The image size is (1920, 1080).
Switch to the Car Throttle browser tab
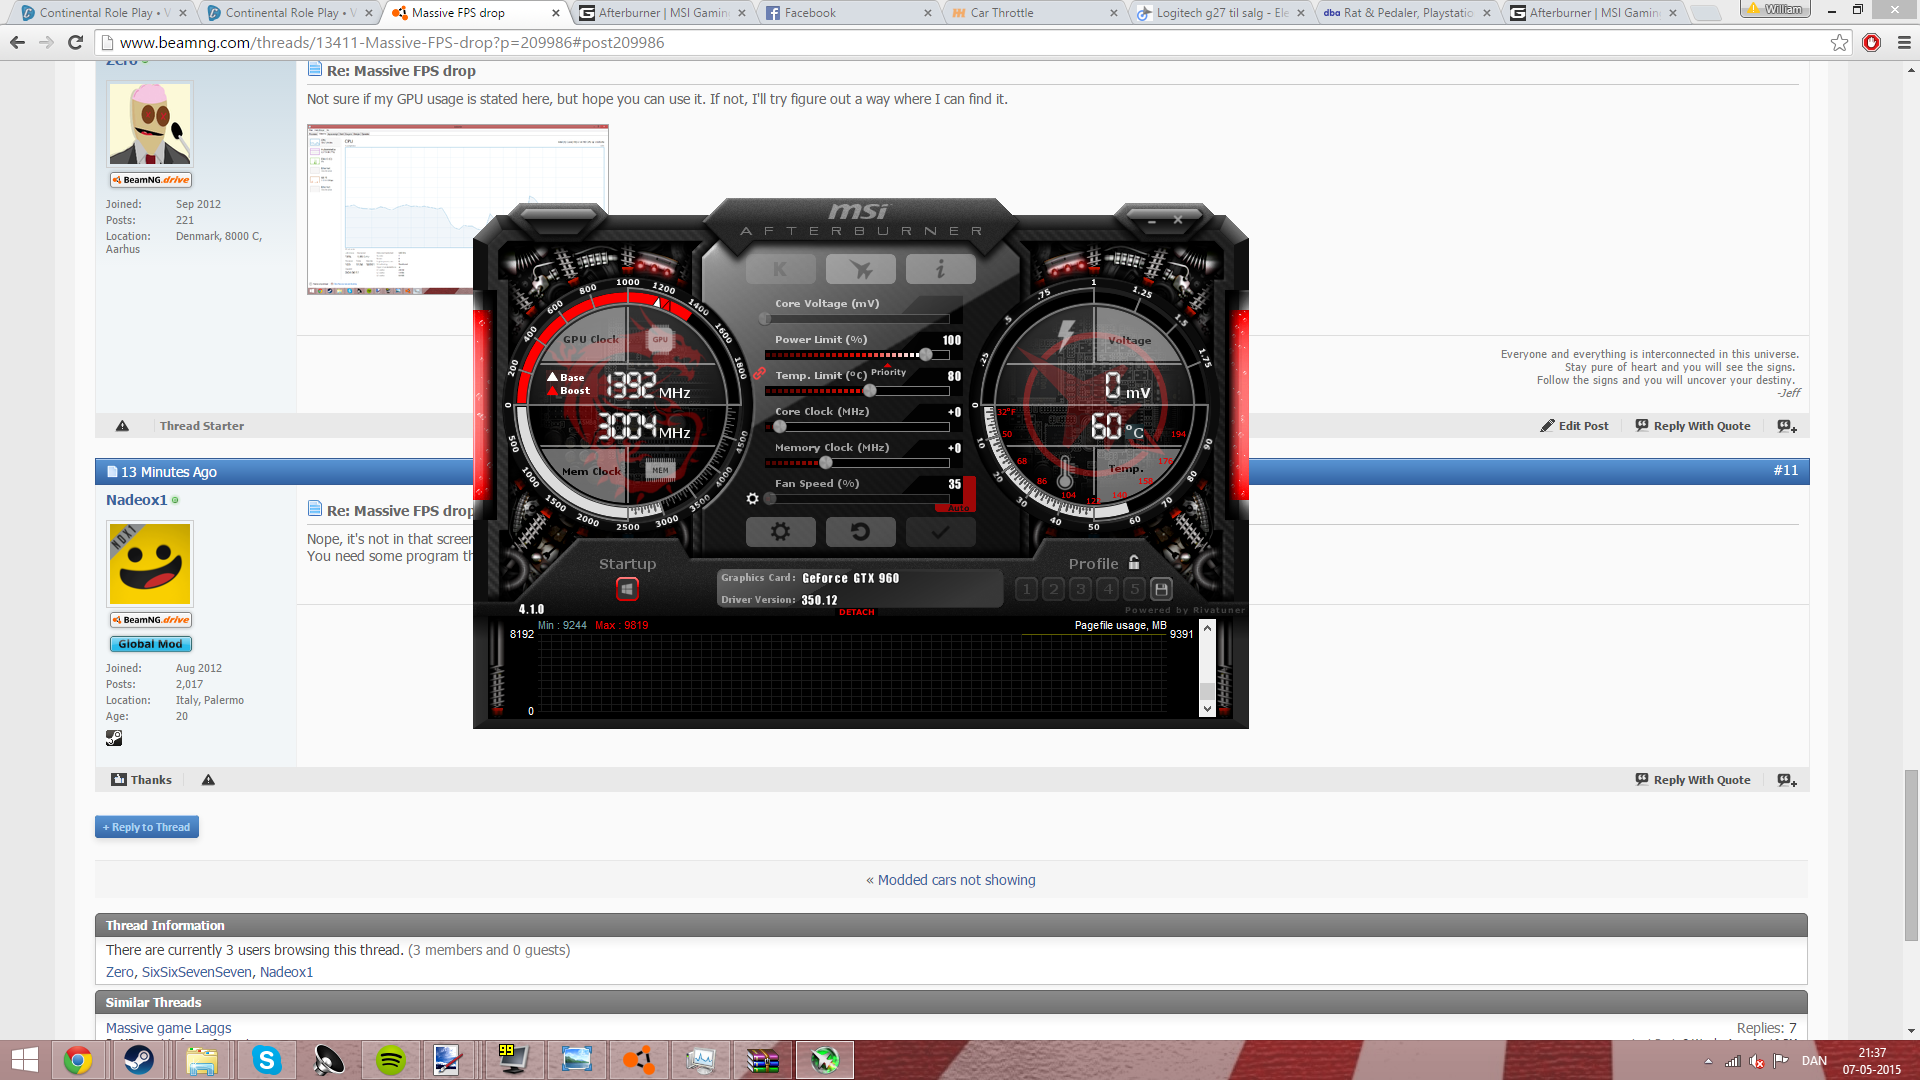click(x=1034, y=13)
